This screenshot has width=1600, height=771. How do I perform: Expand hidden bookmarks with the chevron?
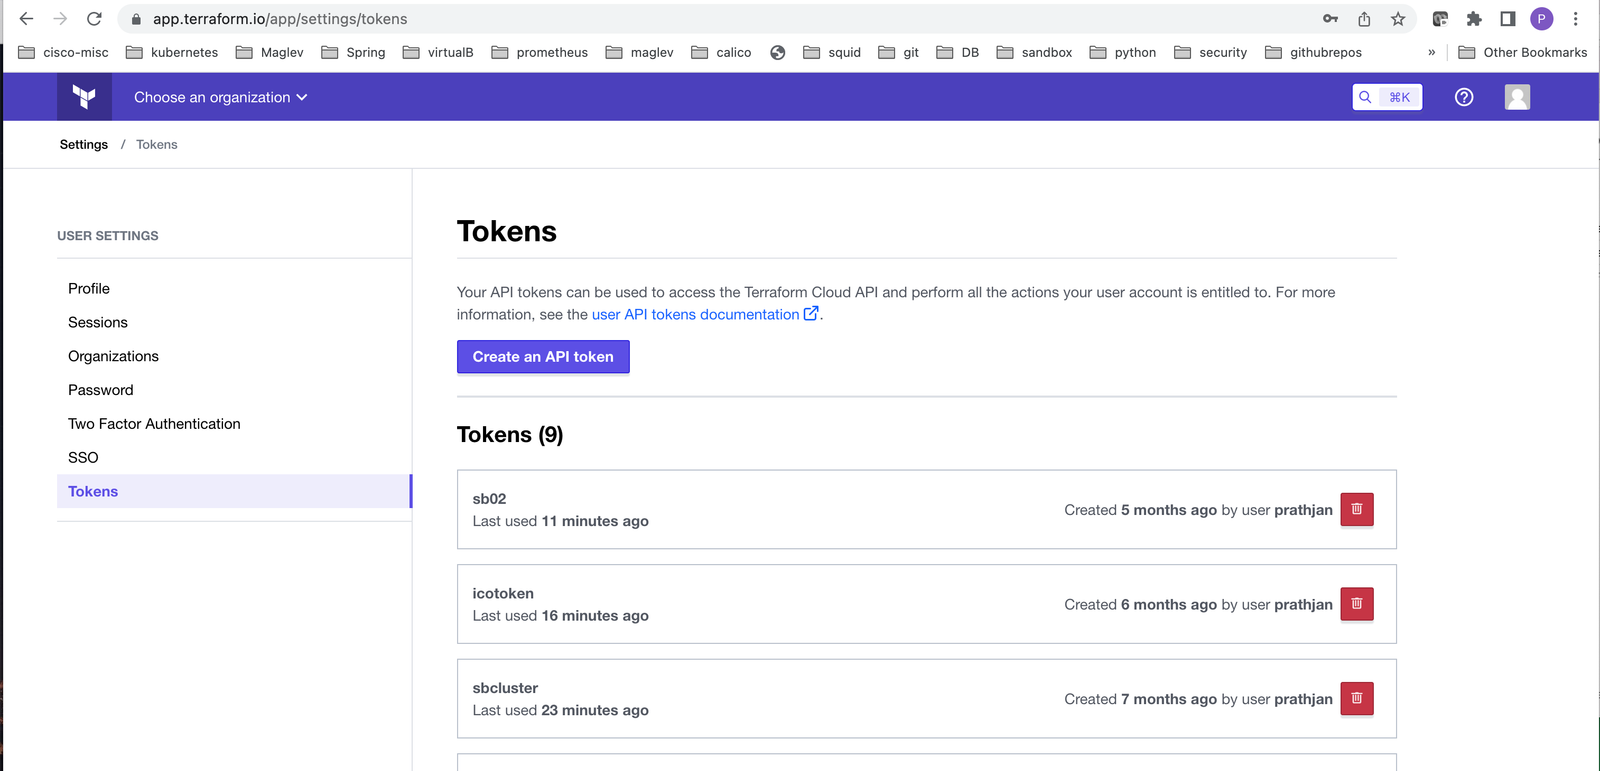click(1432, 52)
